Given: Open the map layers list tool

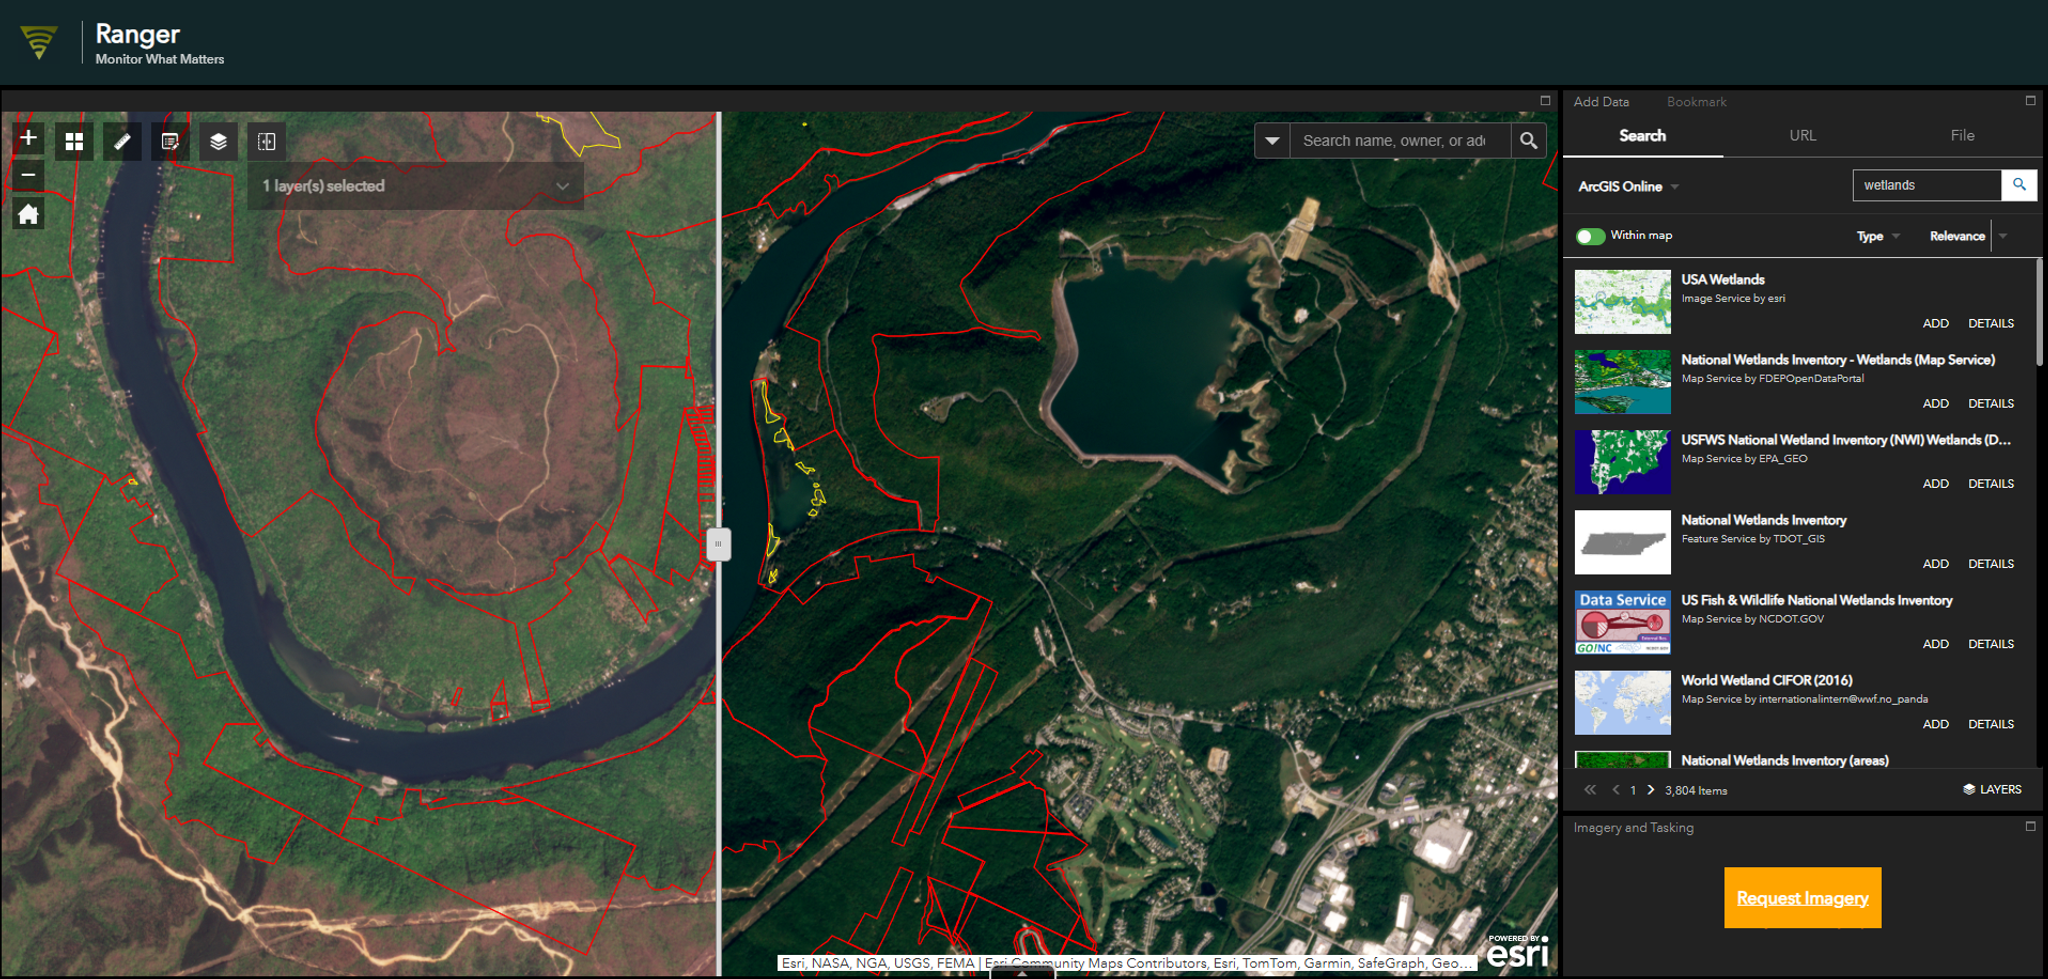Looking at the screenshot, I should (x=218, y=142).
